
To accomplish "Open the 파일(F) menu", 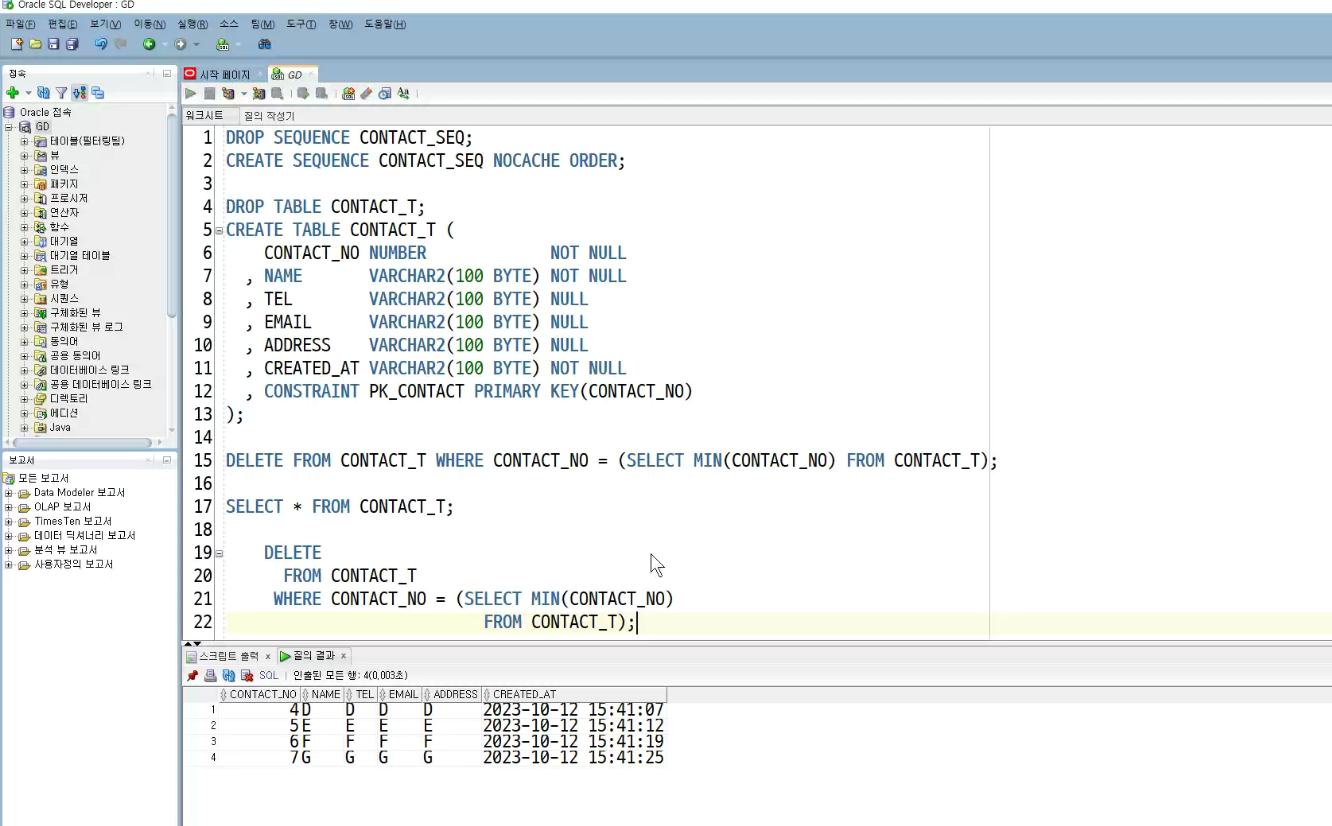I will click(21, 24).
